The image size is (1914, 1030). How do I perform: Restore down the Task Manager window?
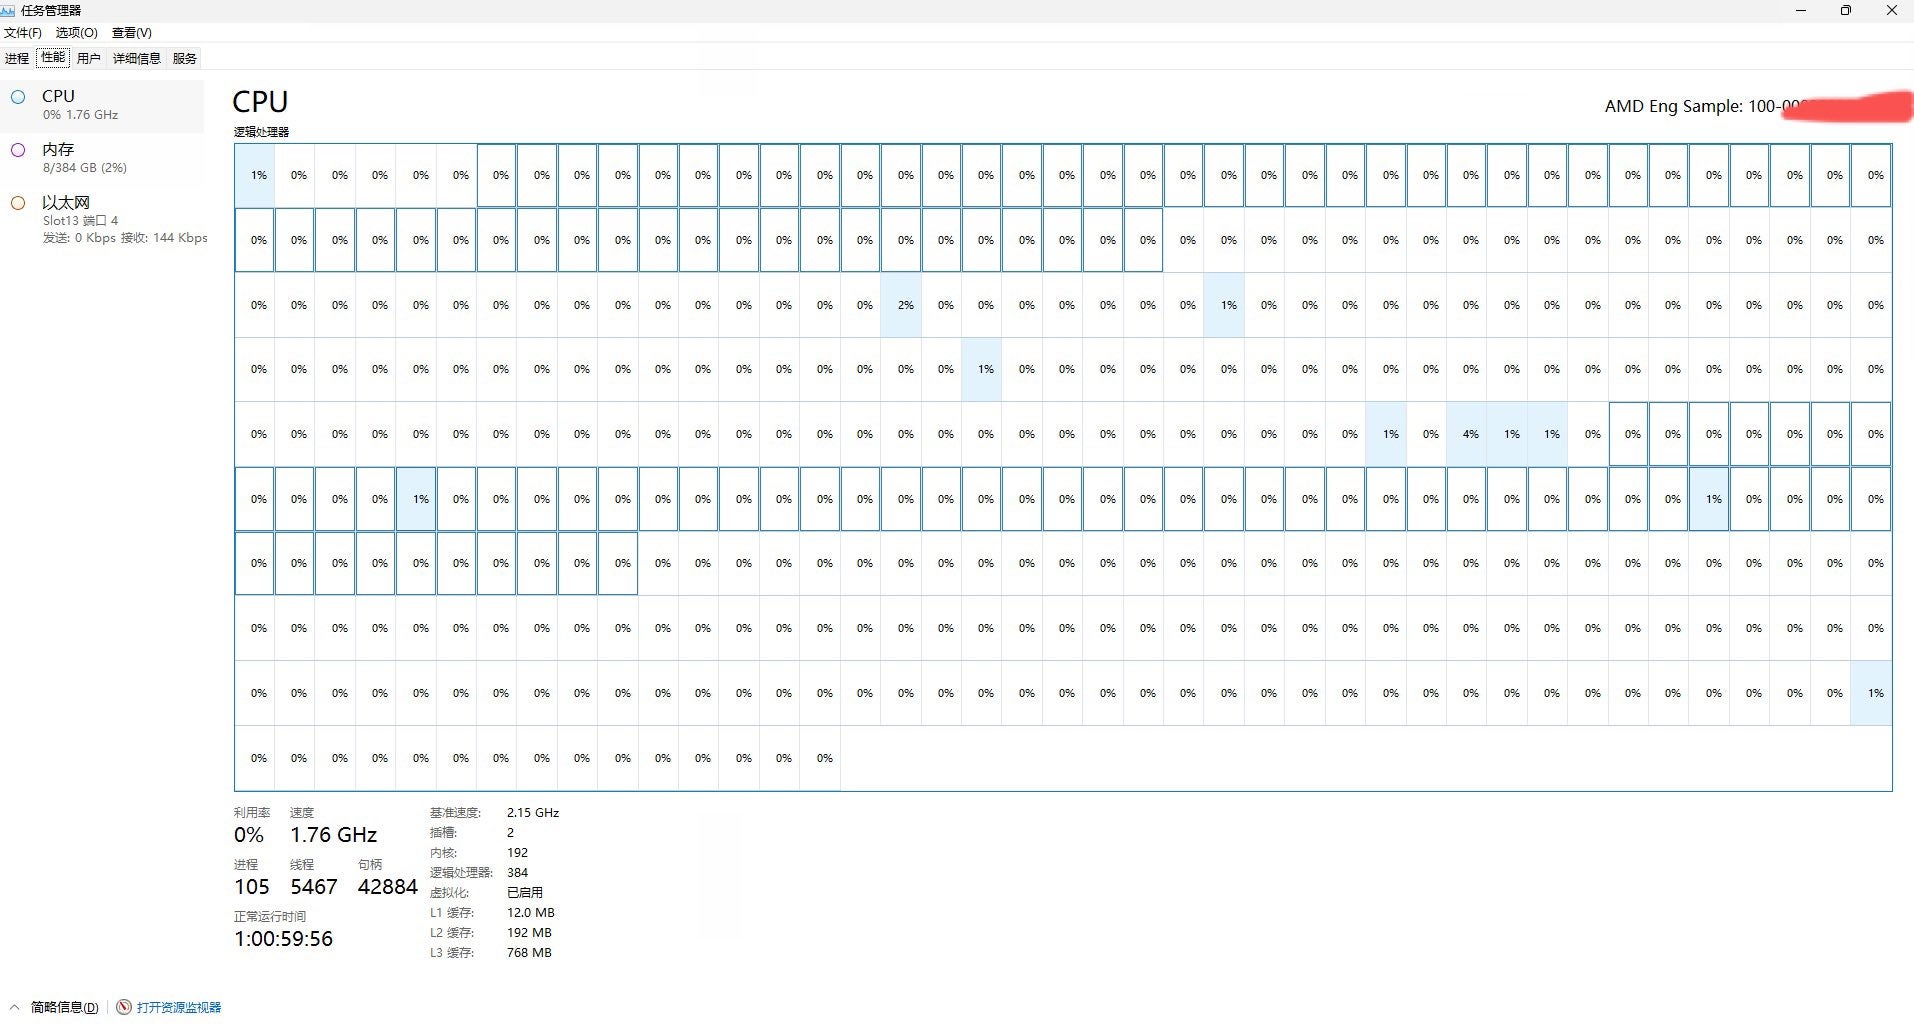click(x=1845, y=10)
